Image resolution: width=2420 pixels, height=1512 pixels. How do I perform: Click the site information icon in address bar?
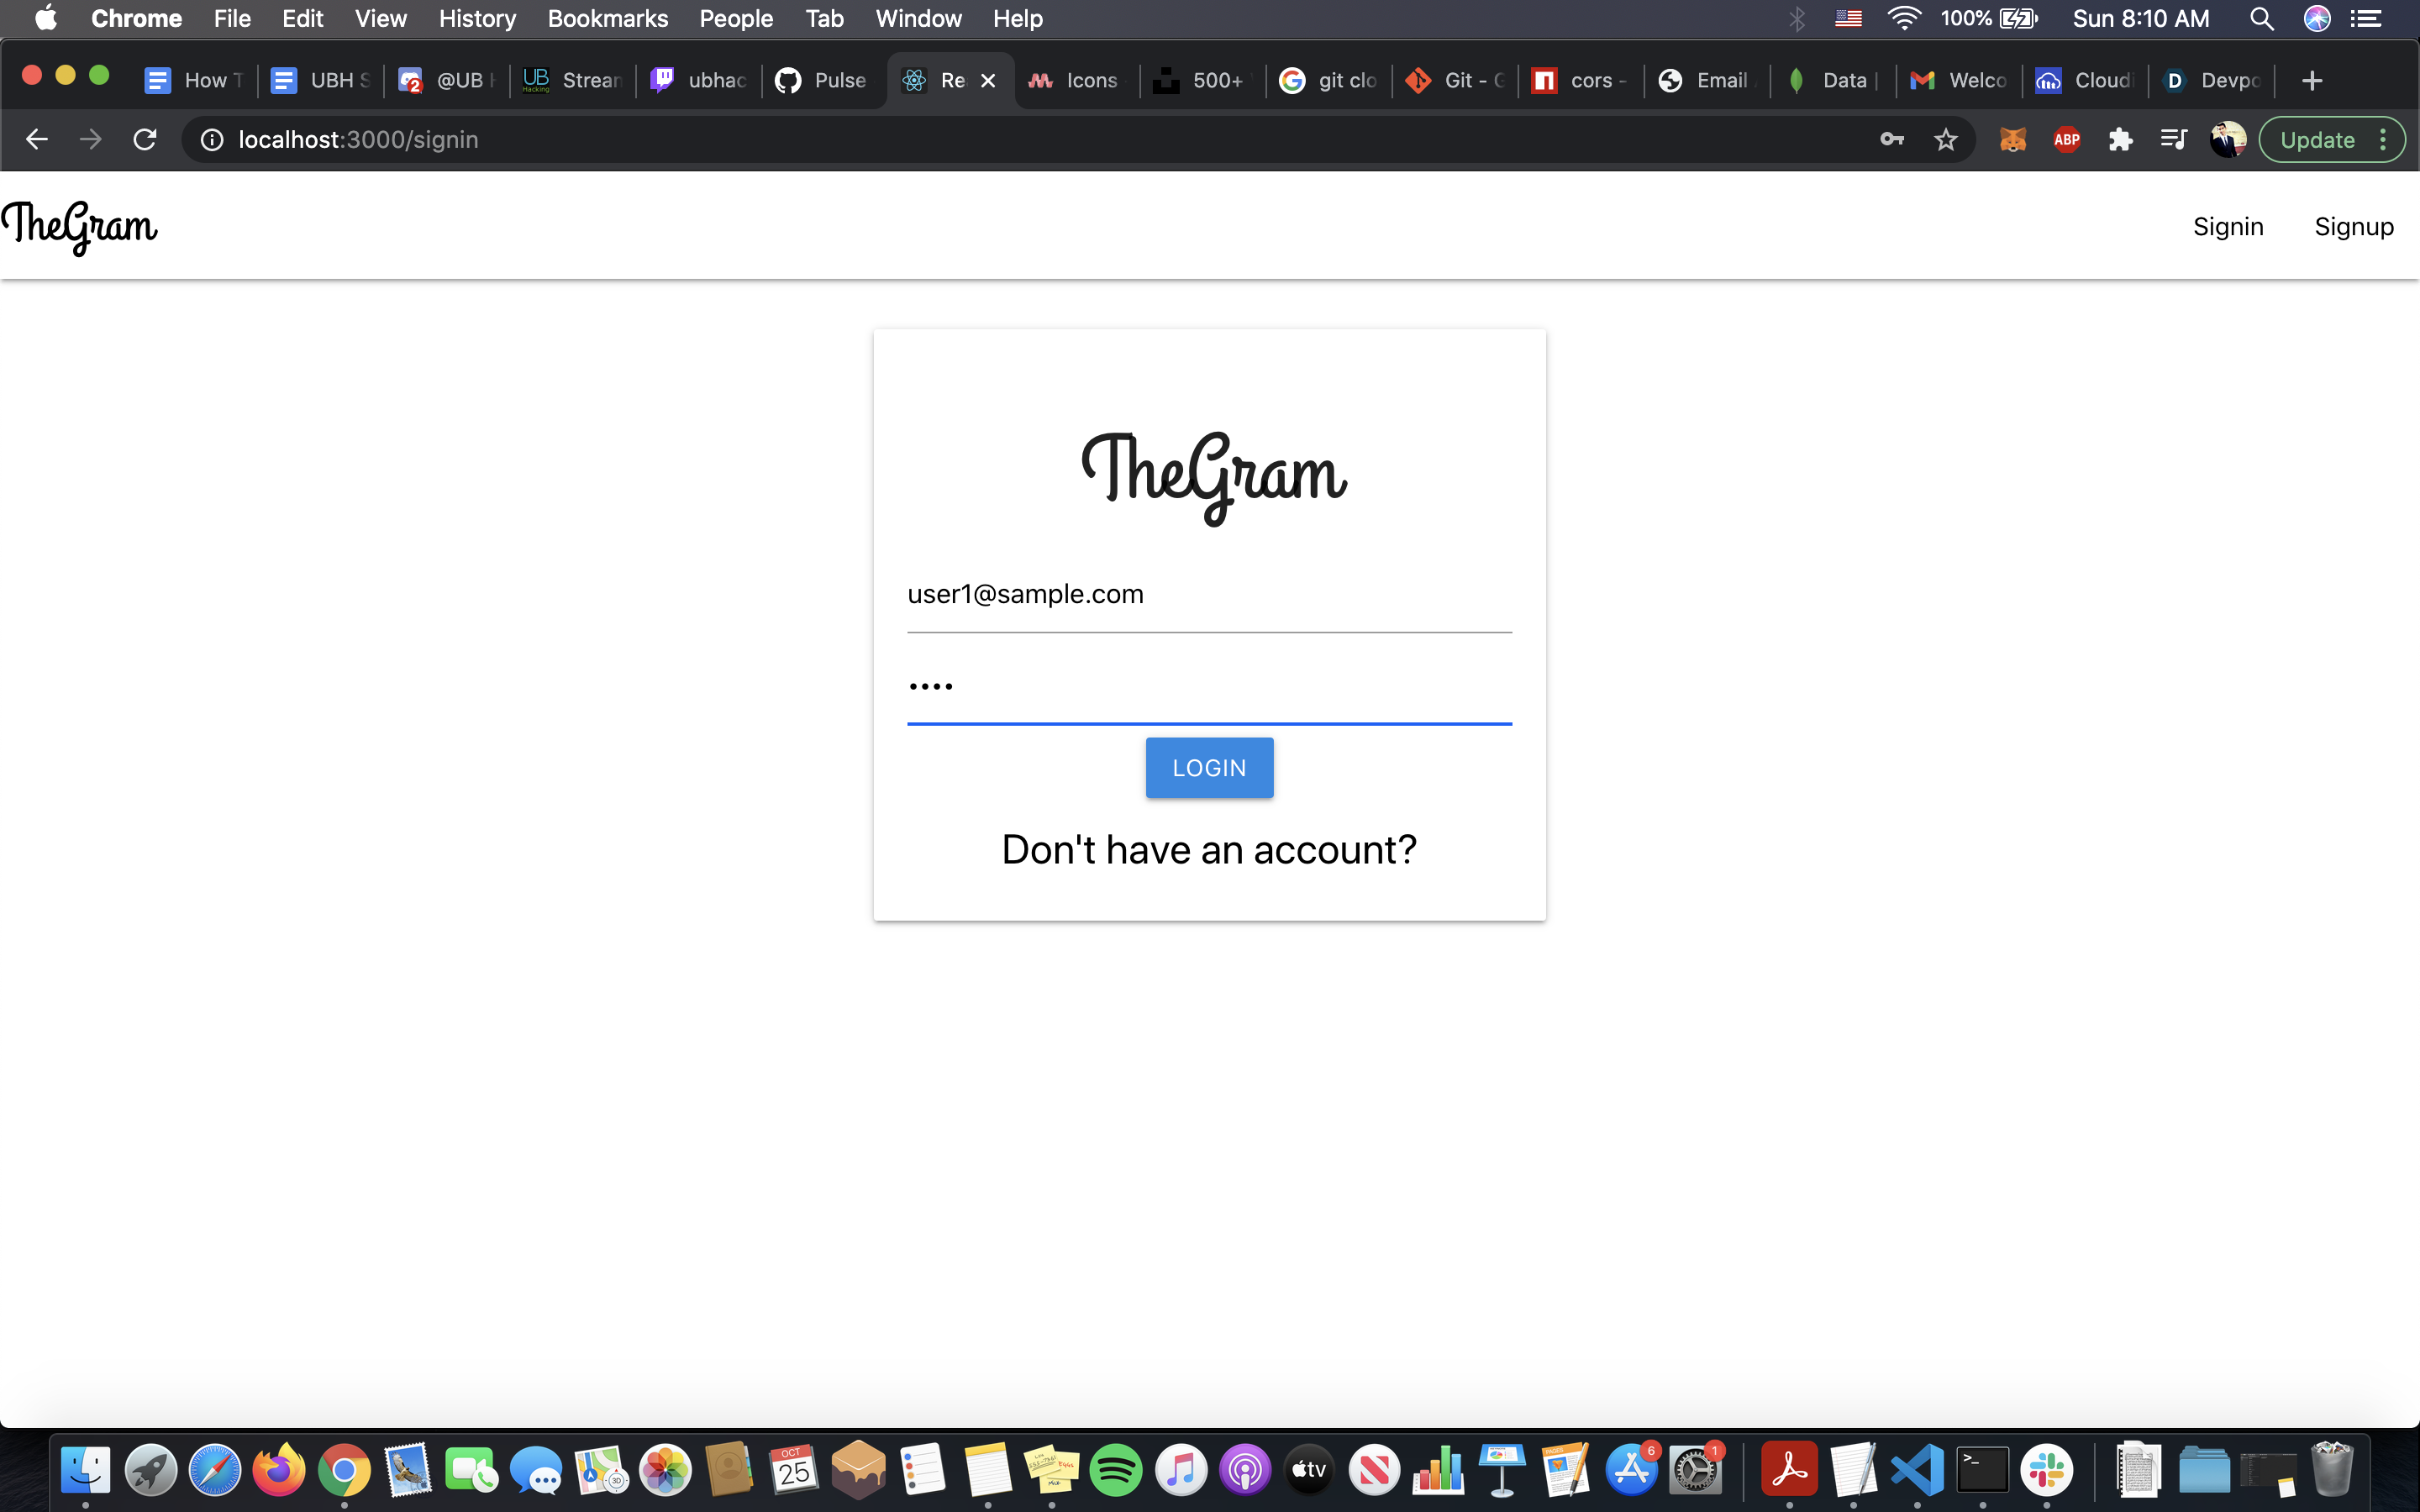point(212,139)
